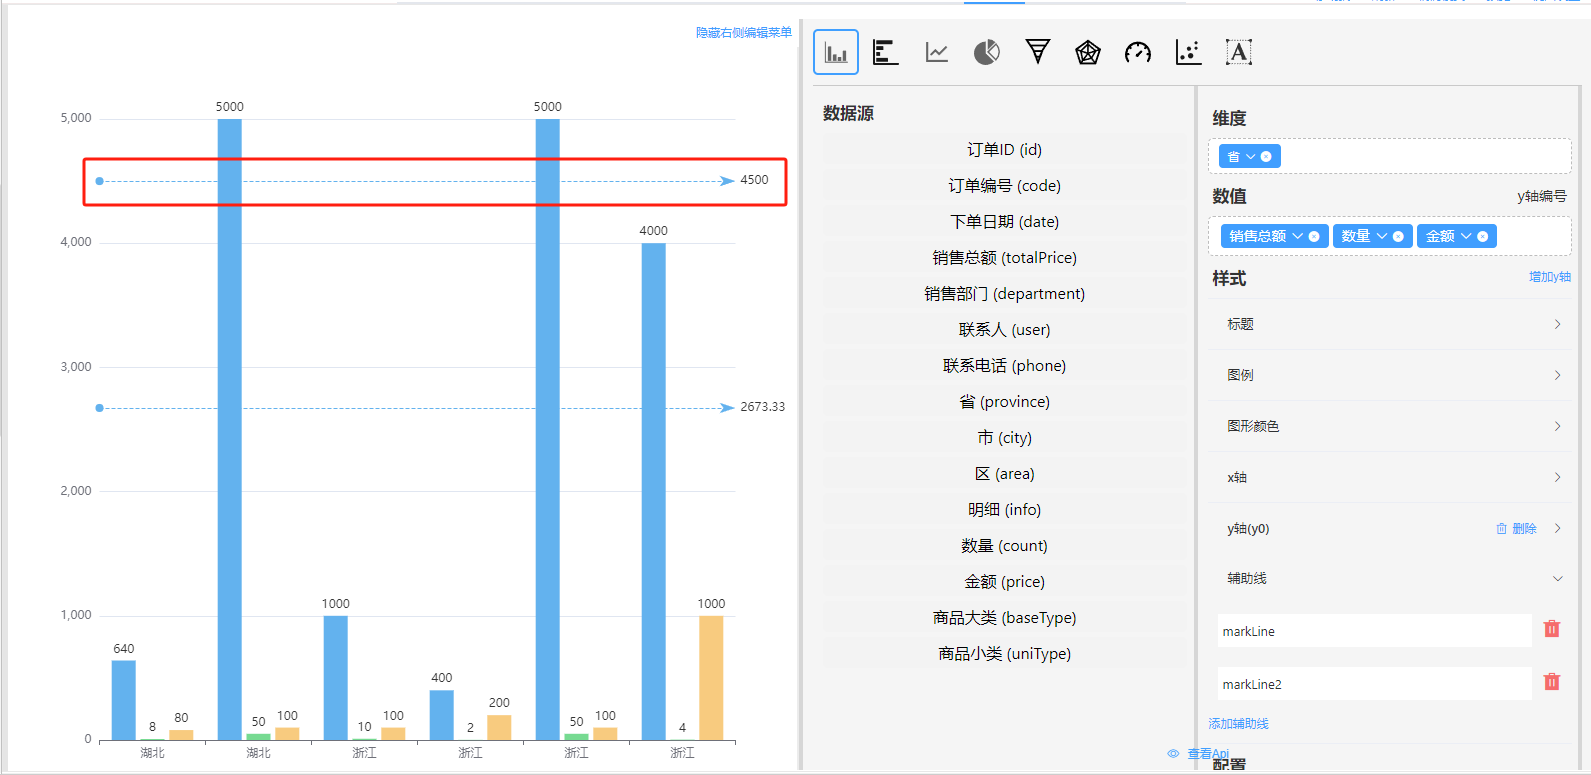Select the radar chart type
Image resolution: width=1591 pixels, height=775 pixels.
tap(1088, 52)
